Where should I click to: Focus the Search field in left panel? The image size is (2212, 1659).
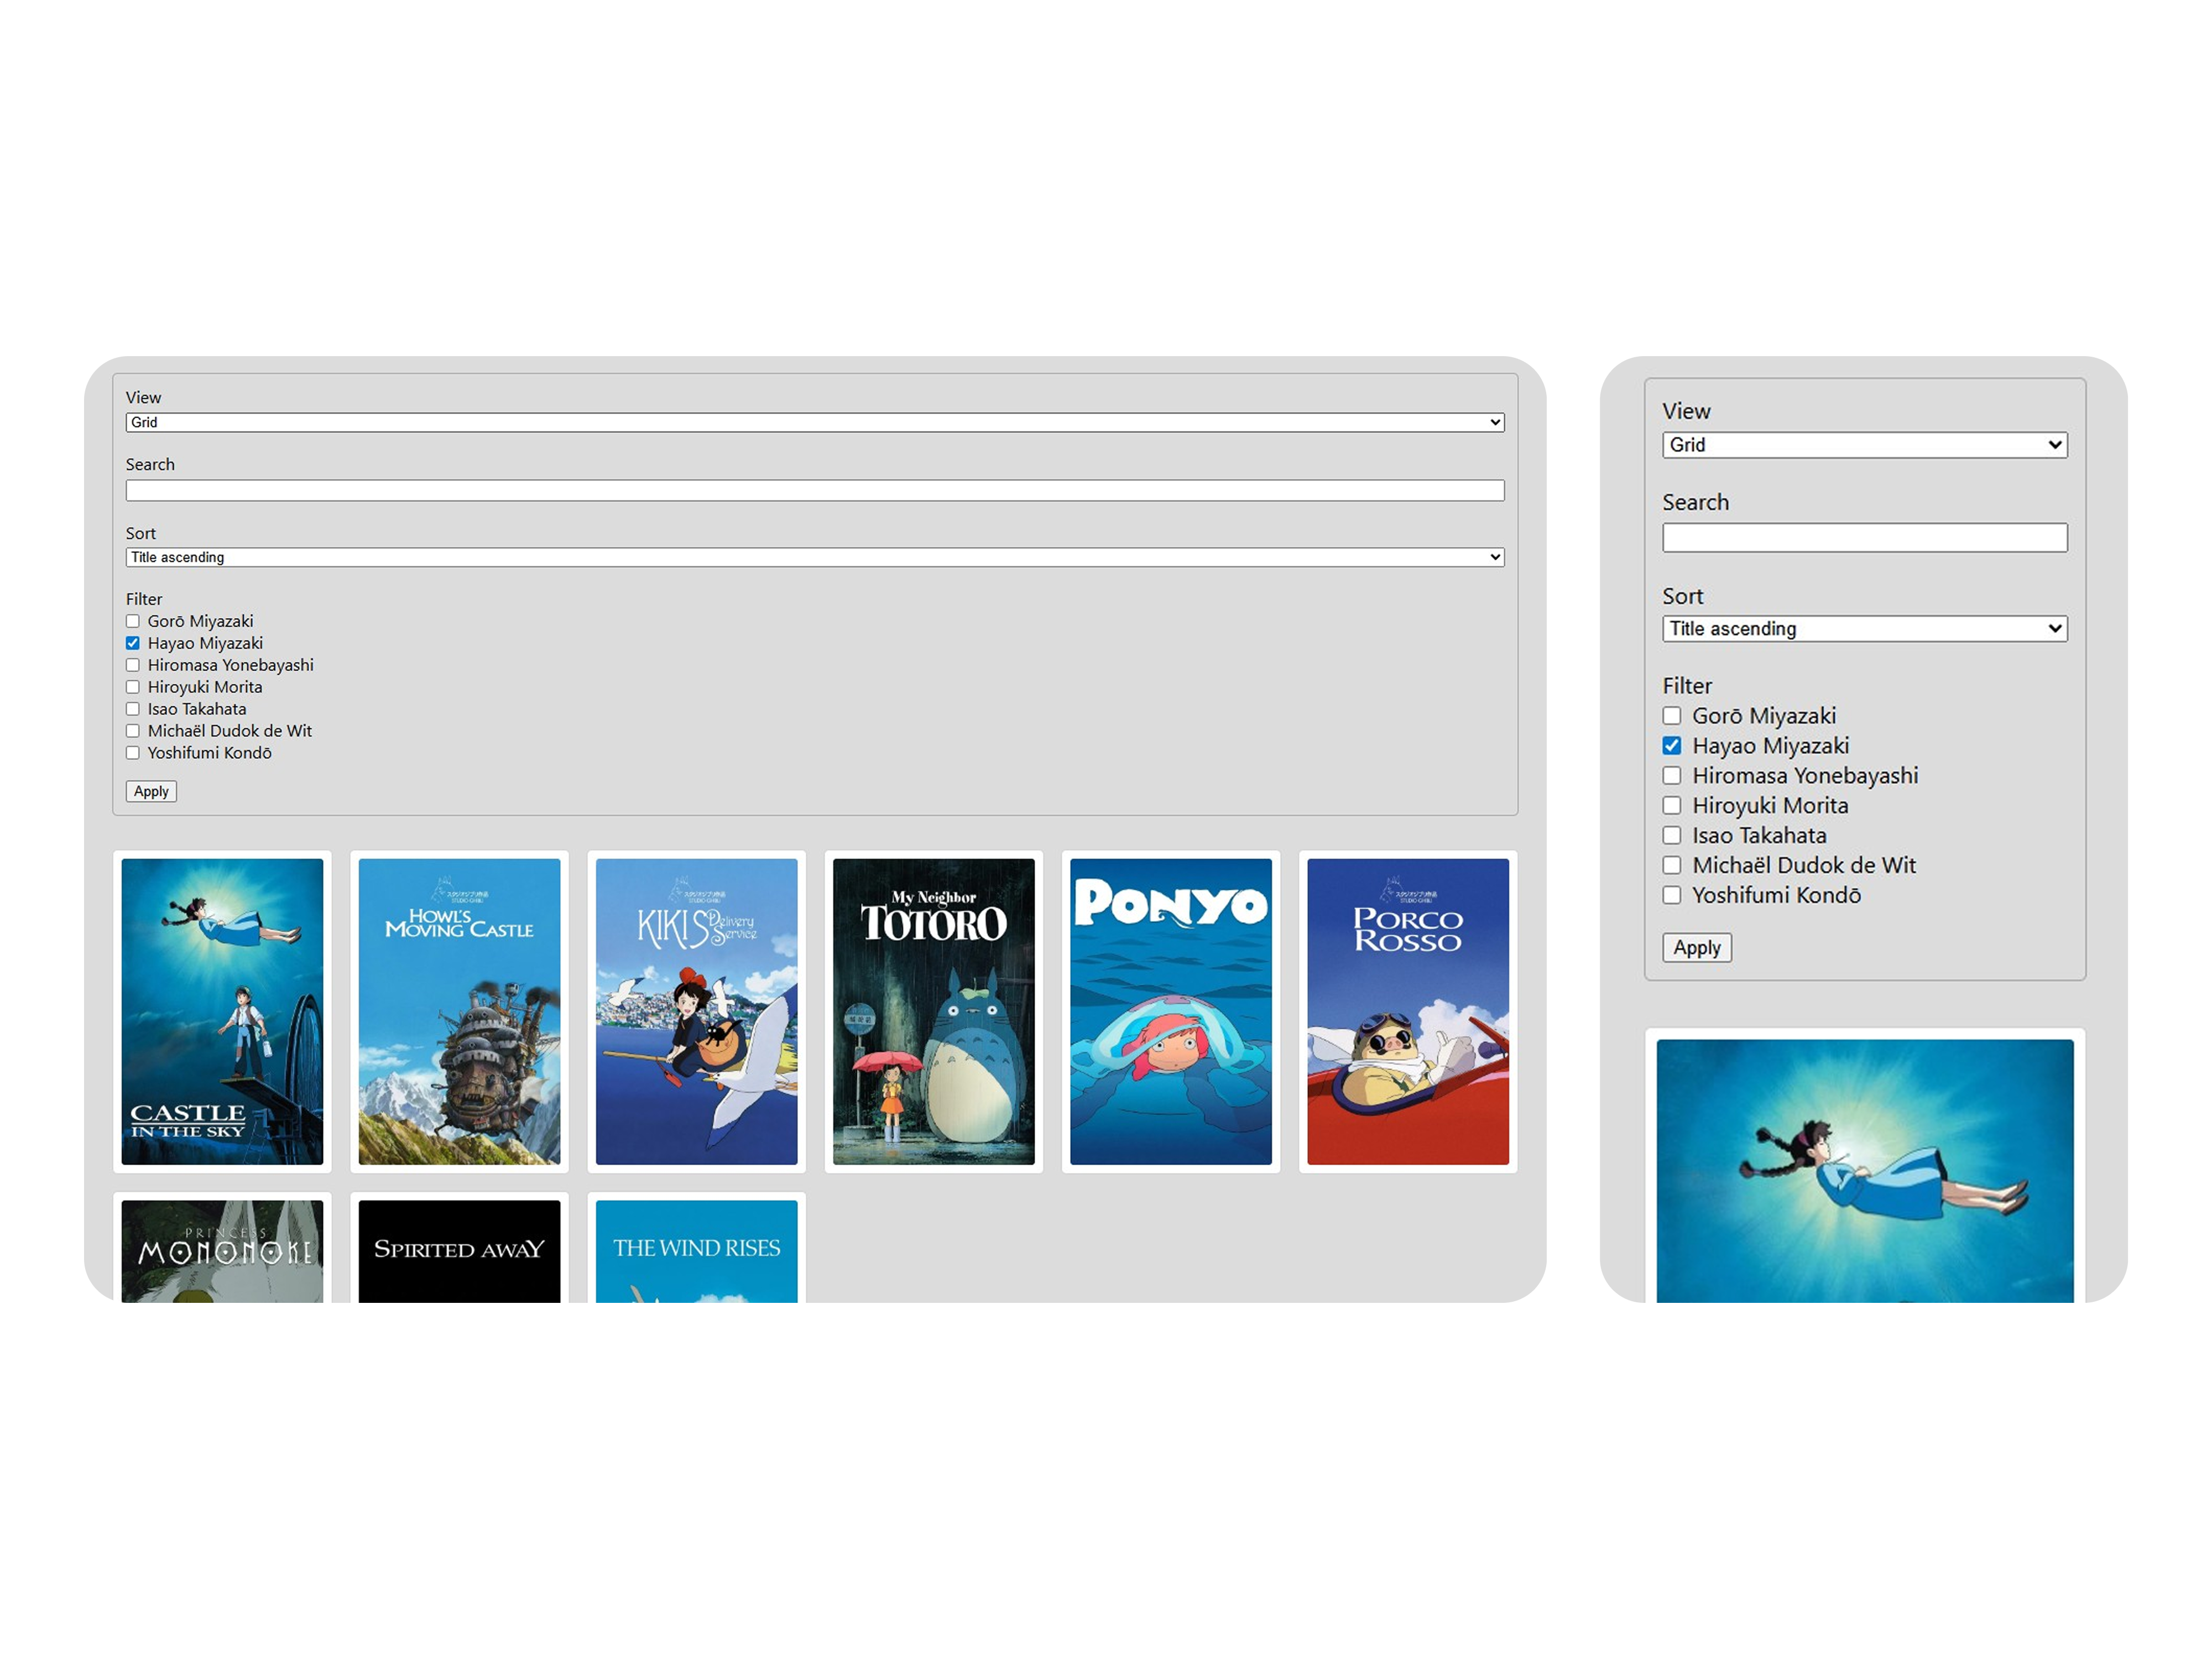[814, 490]
